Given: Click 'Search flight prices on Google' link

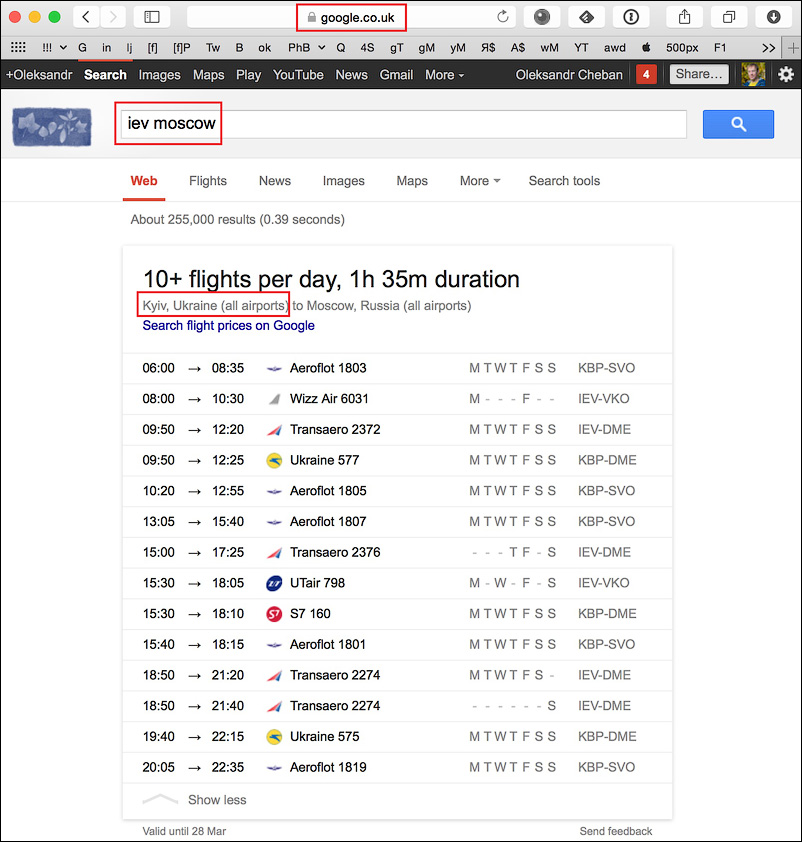Looking at the screenshot, I should [229, 325].
